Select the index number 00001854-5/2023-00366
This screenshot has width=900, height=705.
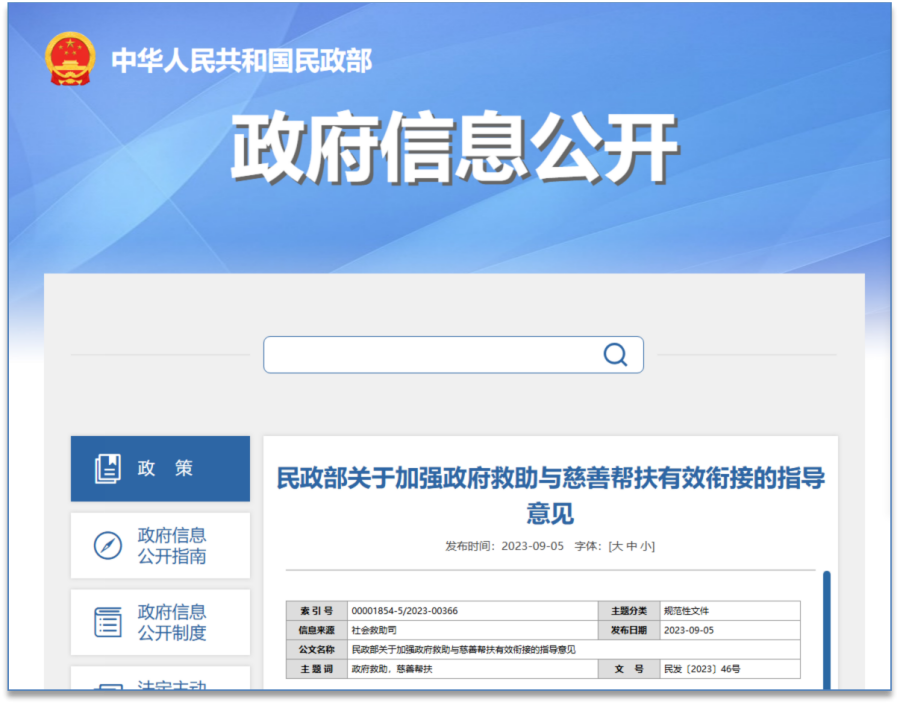(405, 611)
